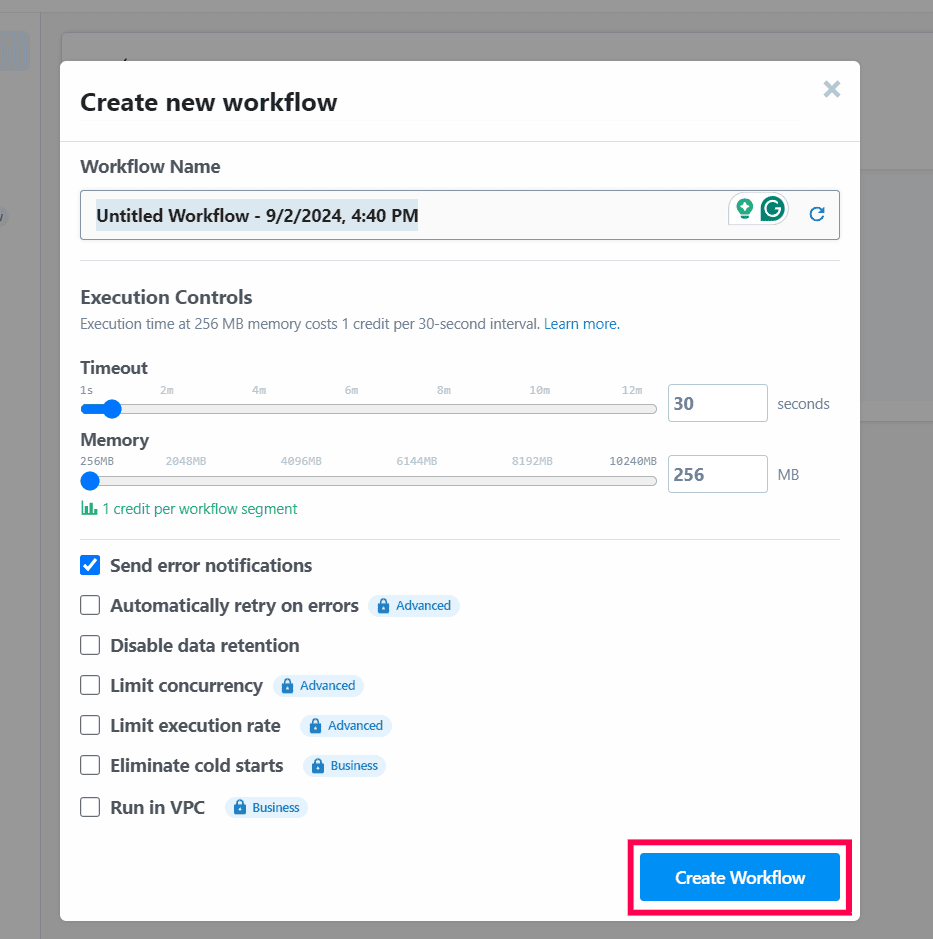
Task: Click the Timeout slider handle
Action: [x=111, y=408]
